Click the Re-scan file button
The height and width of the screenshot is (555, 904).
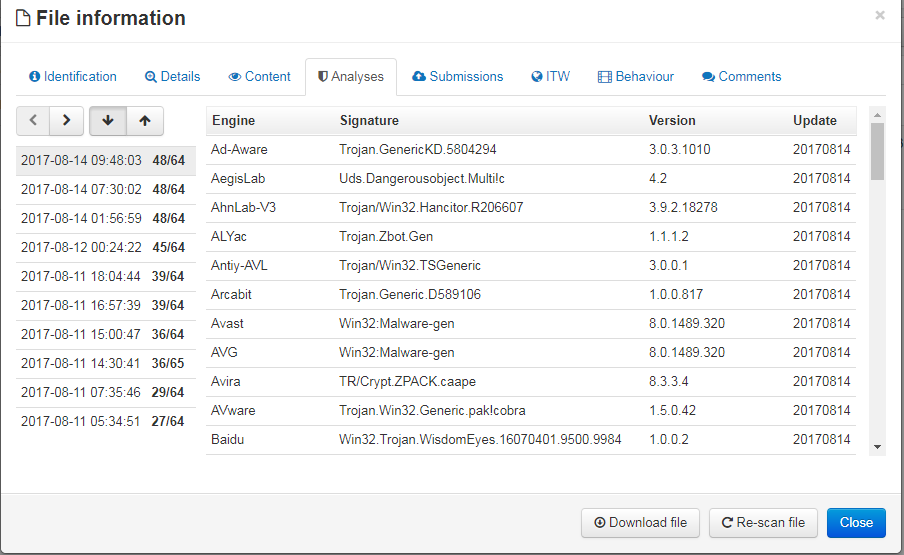(762, 523)
